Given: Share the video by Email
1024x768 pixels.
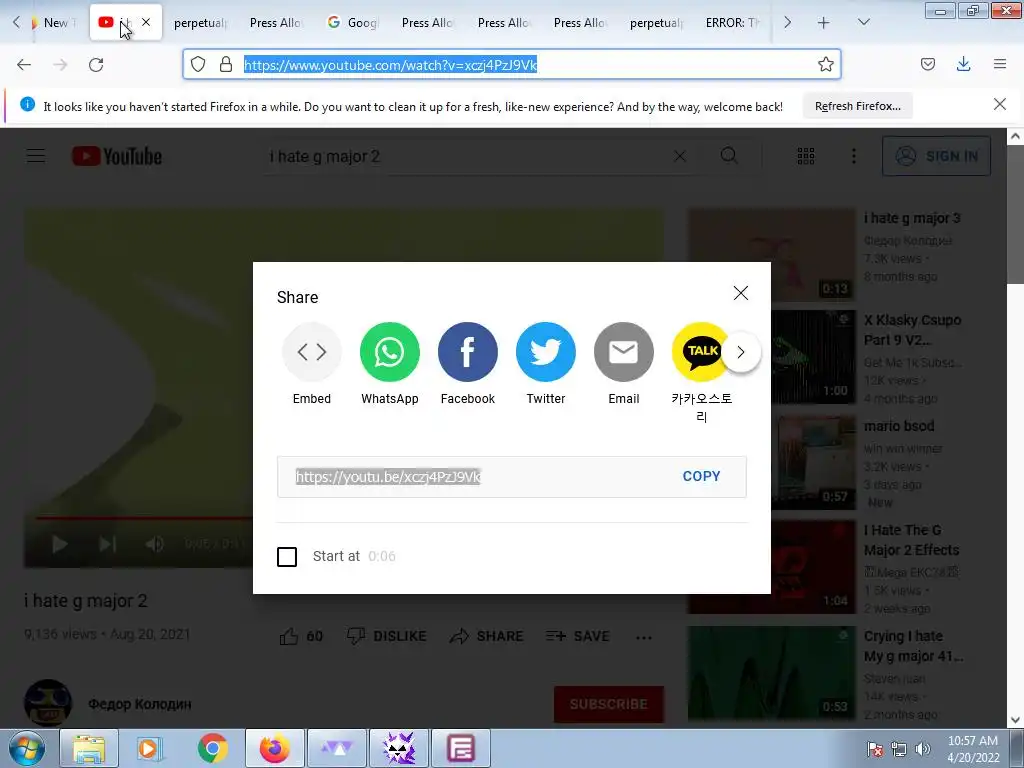Looking at the screenshot, I should coord(624,352).
